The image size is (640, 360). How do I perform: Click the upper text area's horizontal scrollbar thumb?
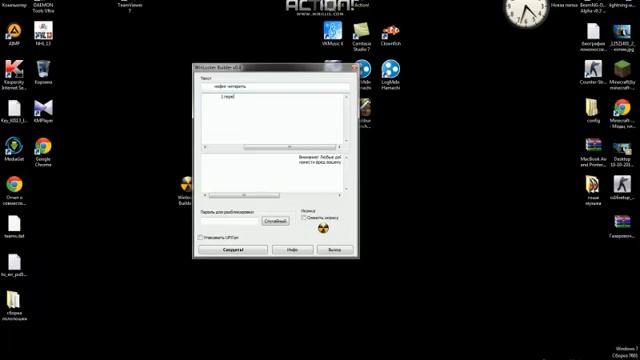pyautogui.click(x=289, y=147)
